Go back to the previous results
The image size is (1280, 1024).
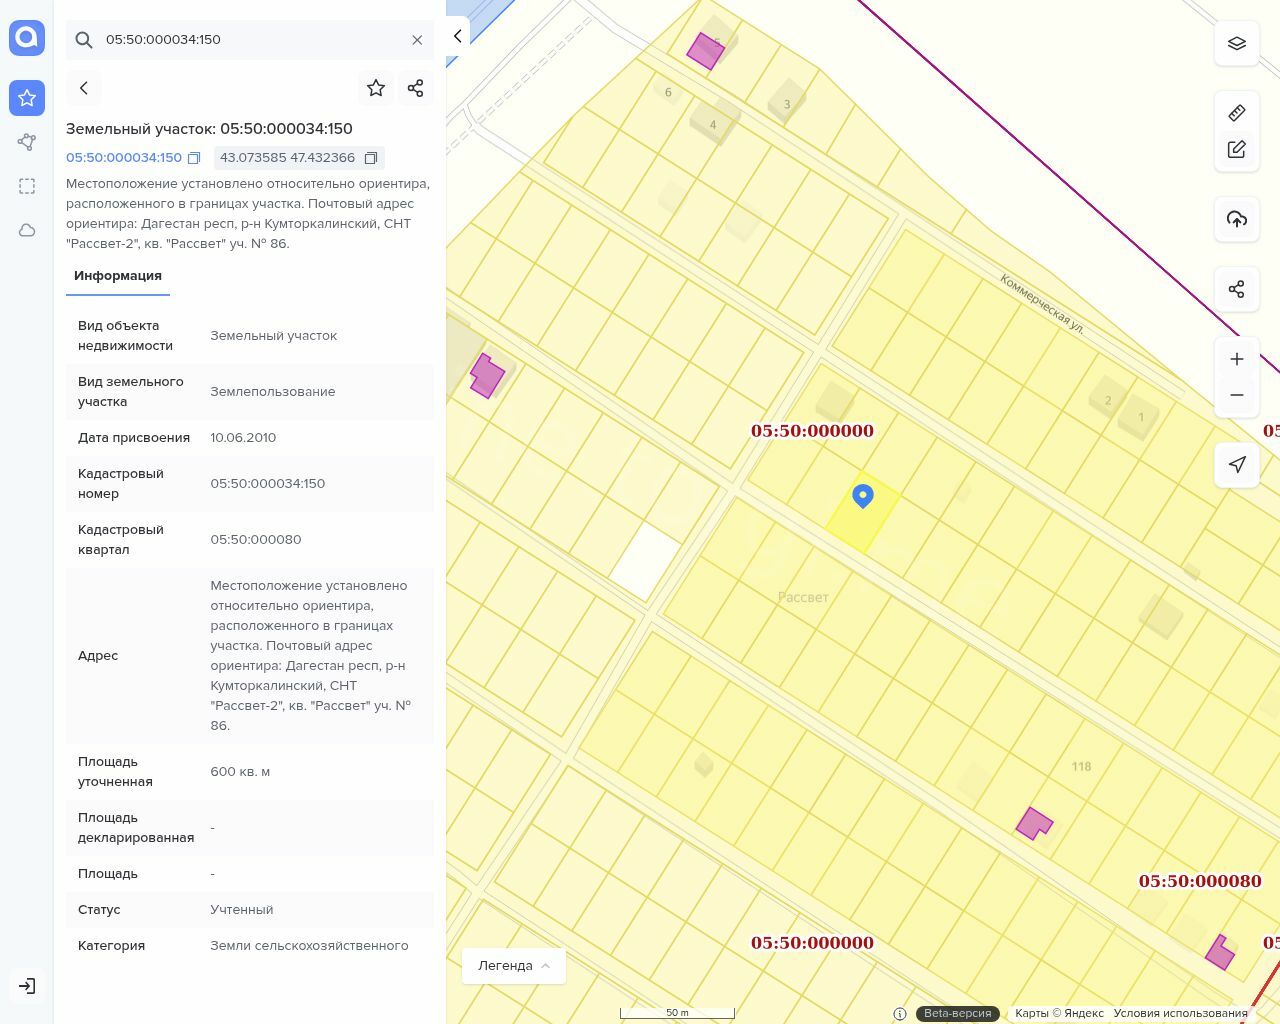tap(84, 88)
